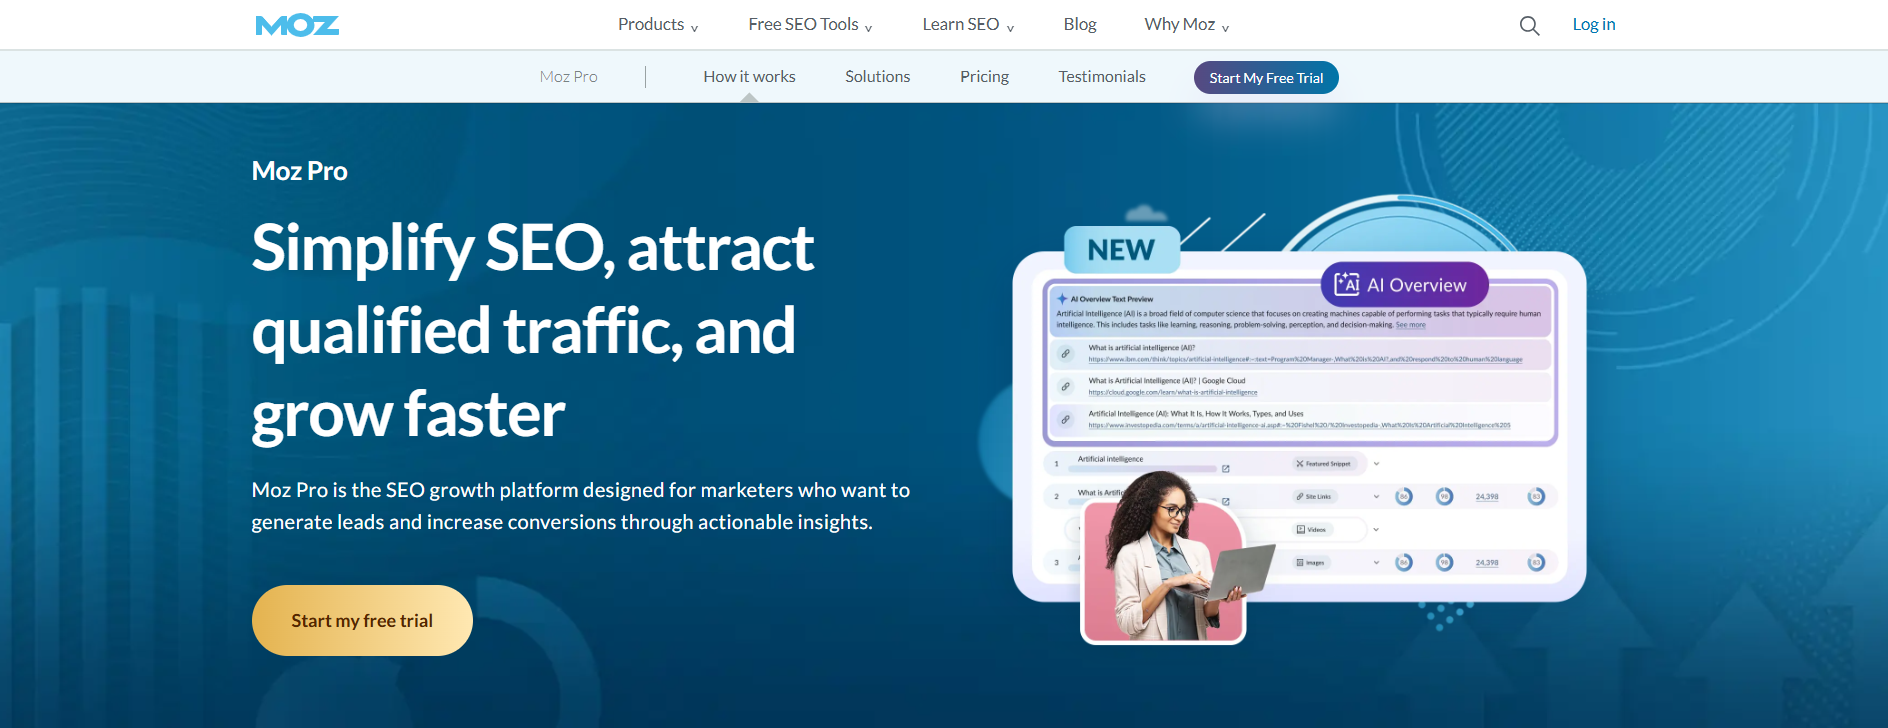Image resolution: width=1888 pixels, height=728 pixels.
Task: Click the Moz logo
Action: pyautogui.click(x=297, y=25)
